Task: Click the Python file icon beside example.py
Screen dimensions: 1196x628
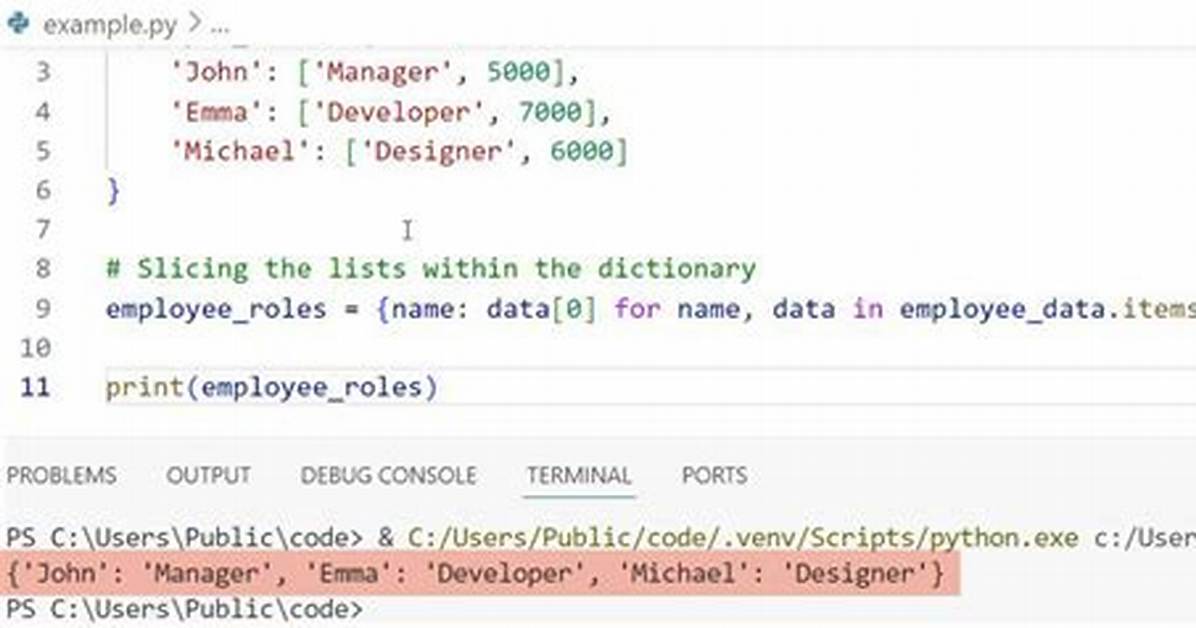Action: (16, 23)
